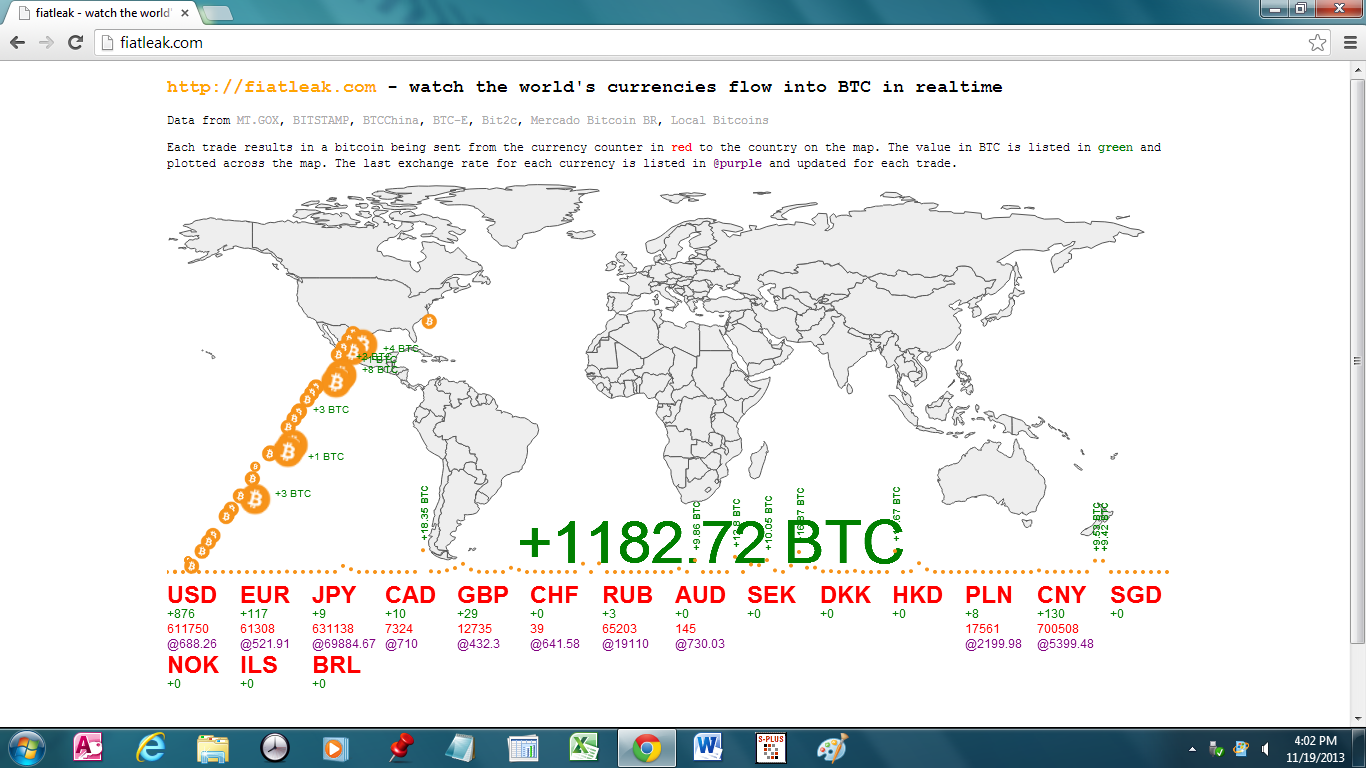Click the ILS currency label

point(259,665)
